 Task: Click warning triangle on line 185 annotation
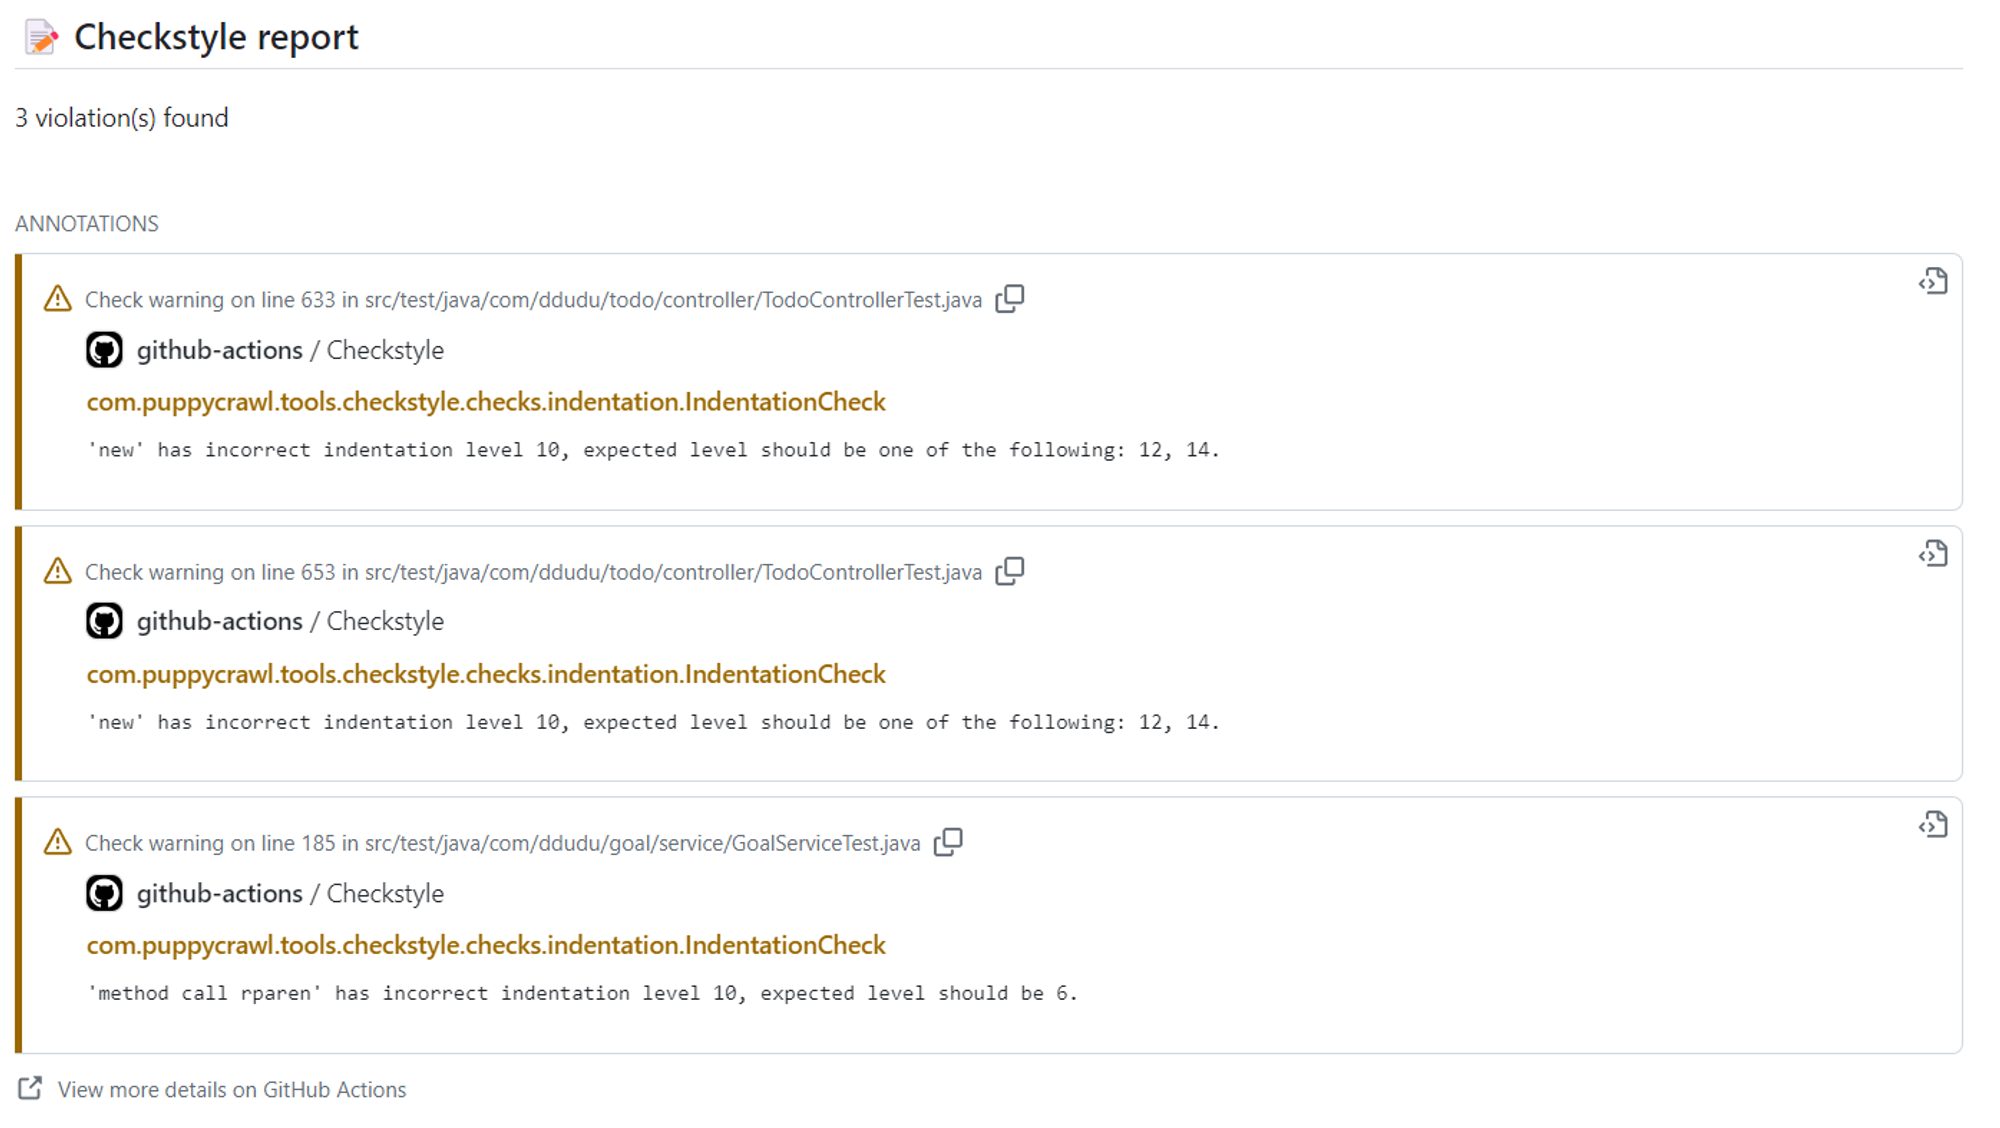(x=58, y=843)
